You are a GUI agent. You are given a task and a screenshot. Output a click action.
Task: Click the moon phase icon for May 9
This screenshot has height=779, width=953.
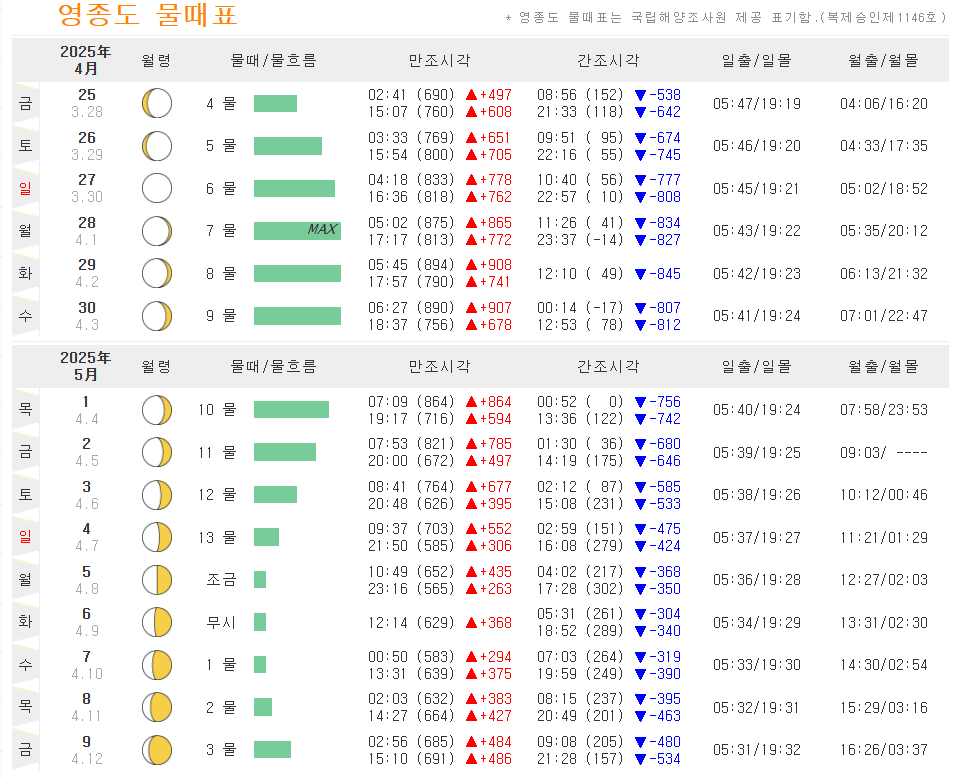[157, 750]
